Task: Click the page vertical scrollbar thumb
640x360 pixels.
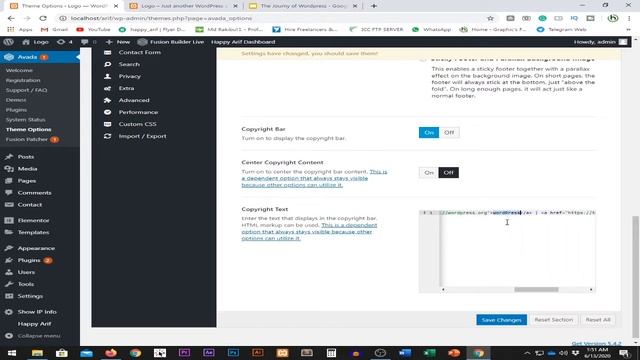Action: pyautogui.click(x=636, y=278)
